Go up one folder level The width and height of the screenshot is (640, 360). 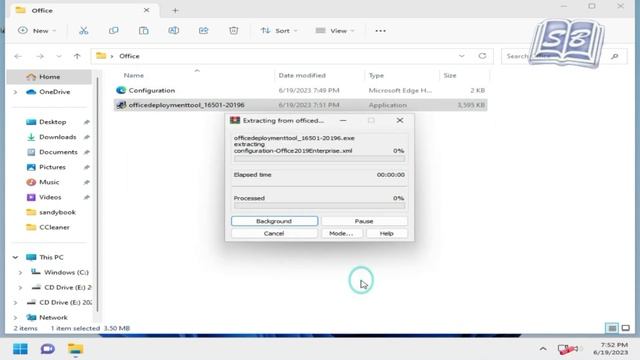77,56
